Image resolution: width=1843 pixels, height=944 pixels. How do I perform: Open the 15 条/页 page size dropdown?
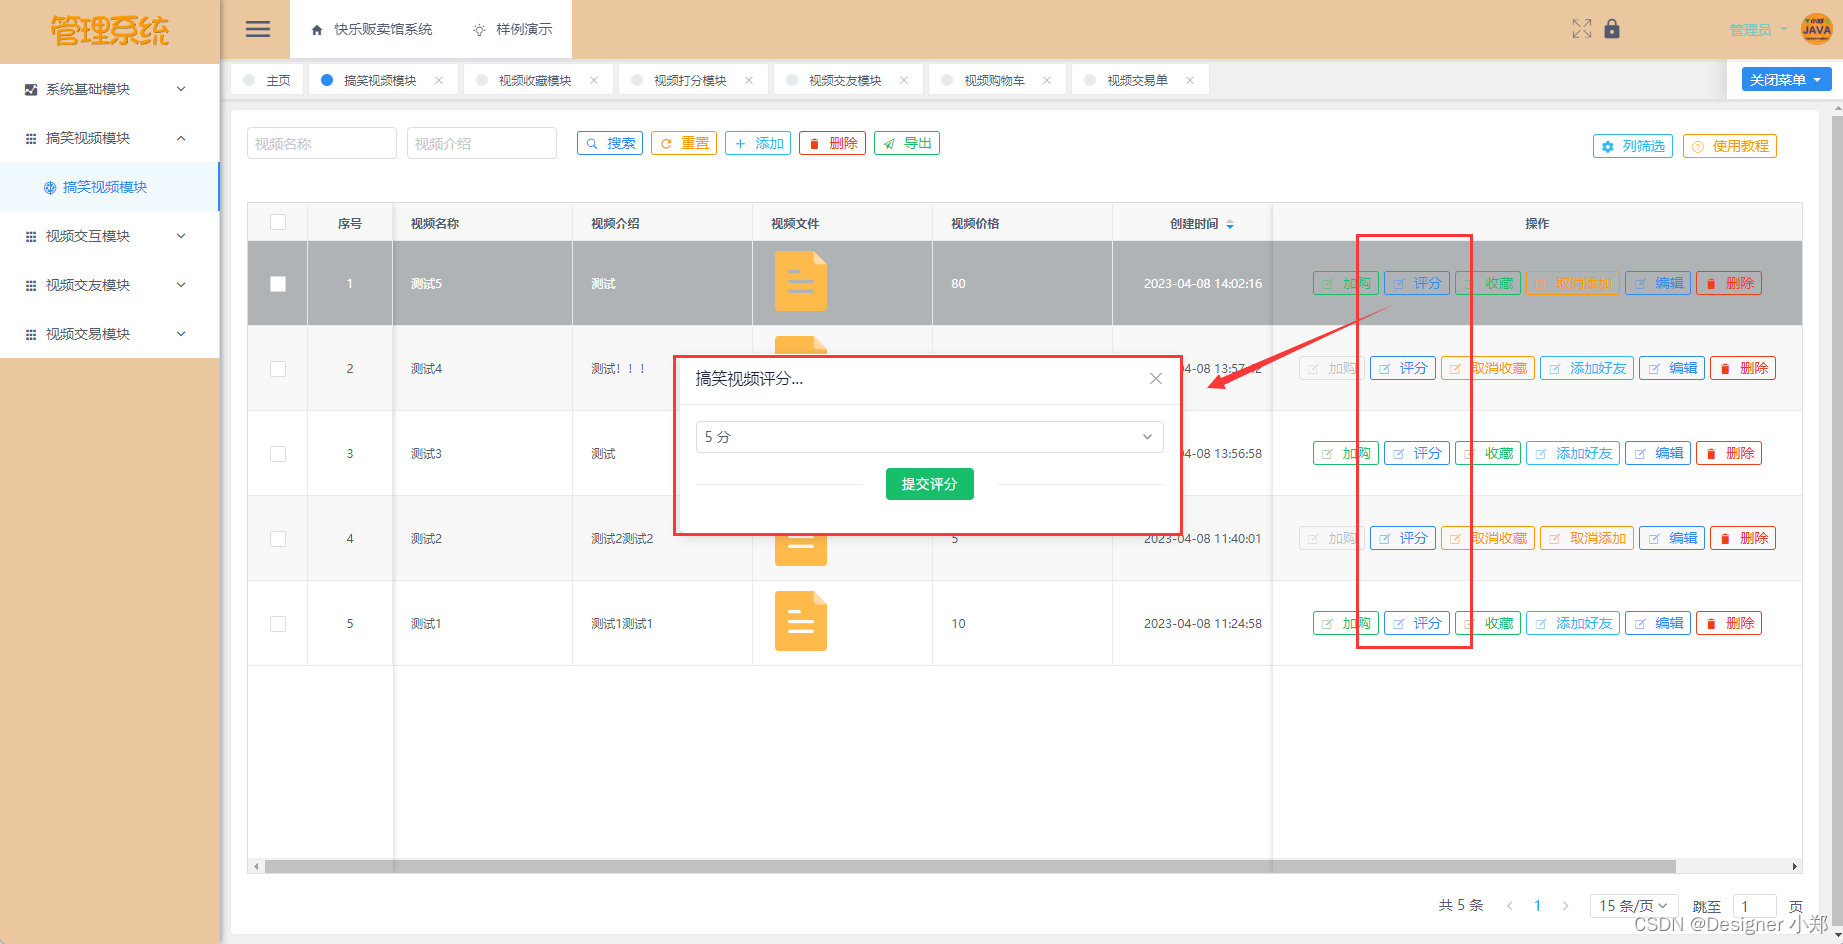[x=1634, y=906]
